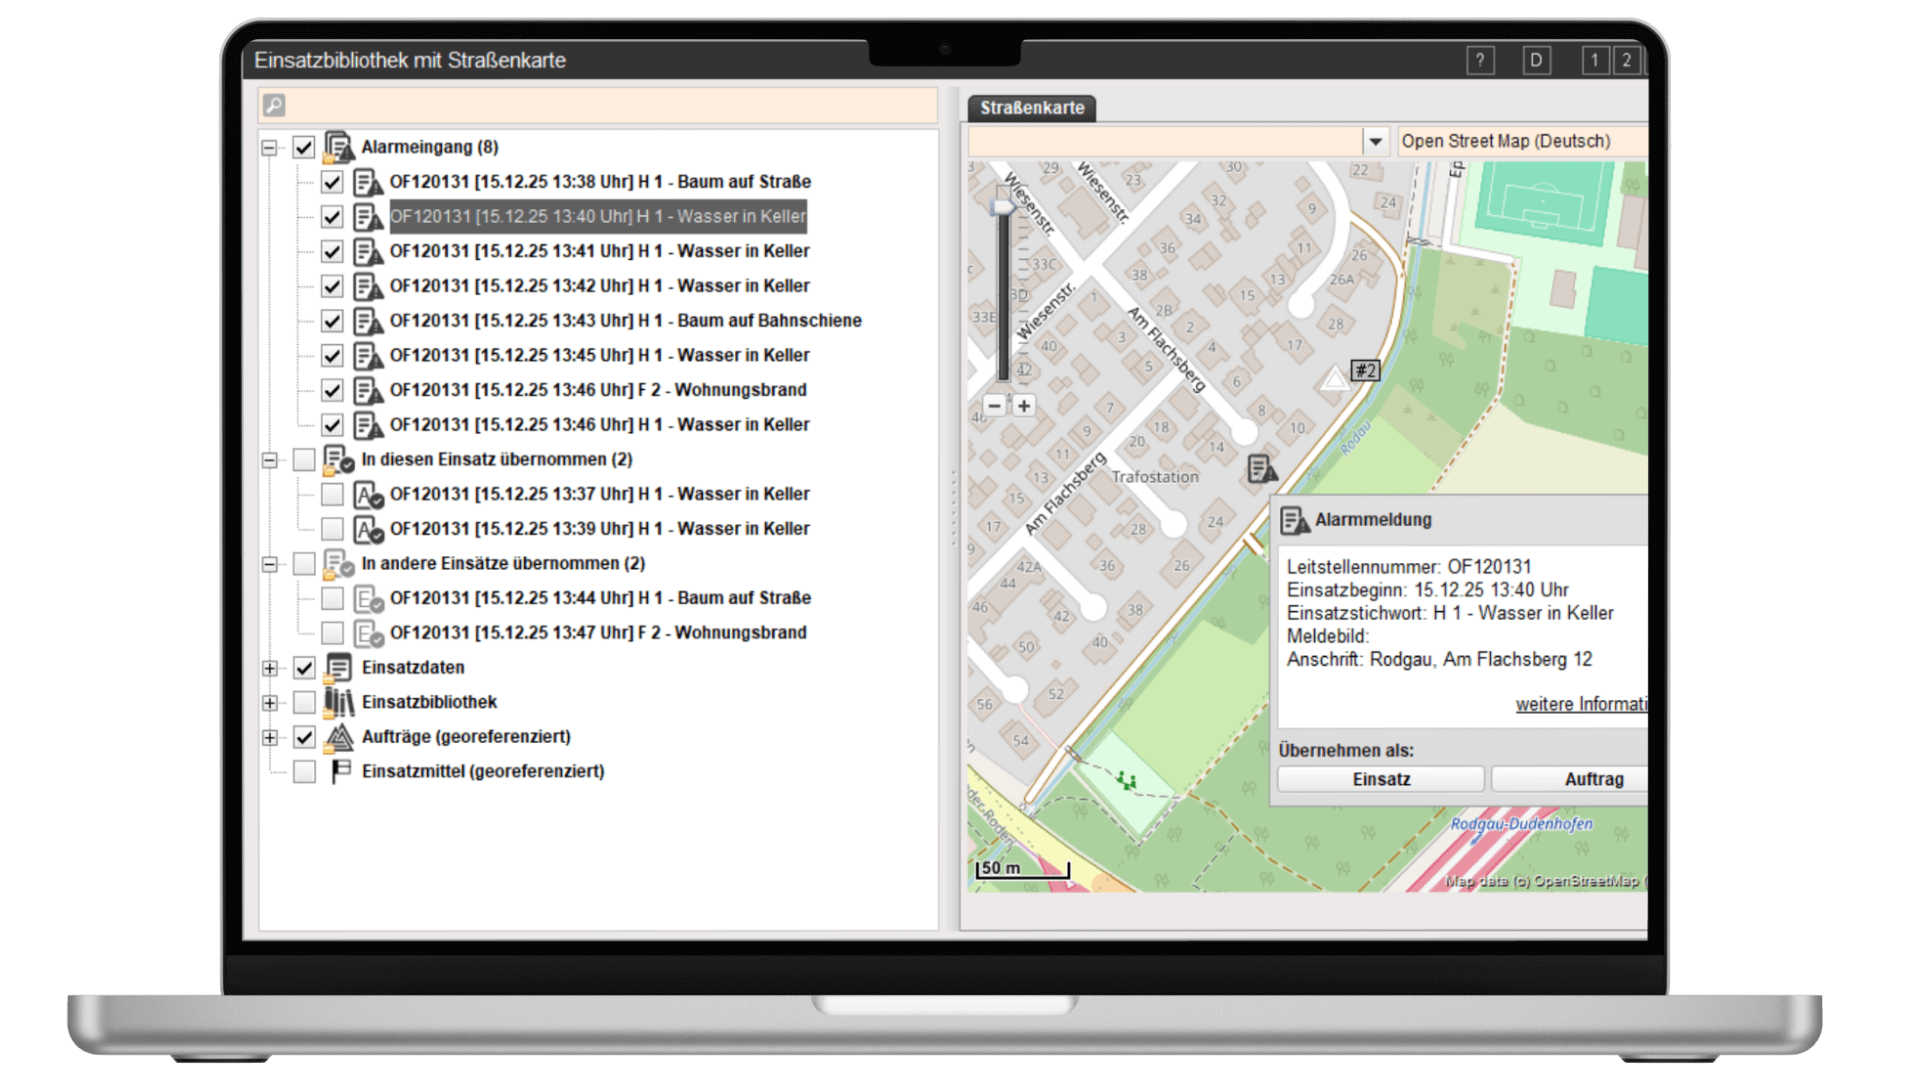Open the map address dropdown arrow
1920x1080 pixels.
pyautogui.click(x=1375, y=142)
